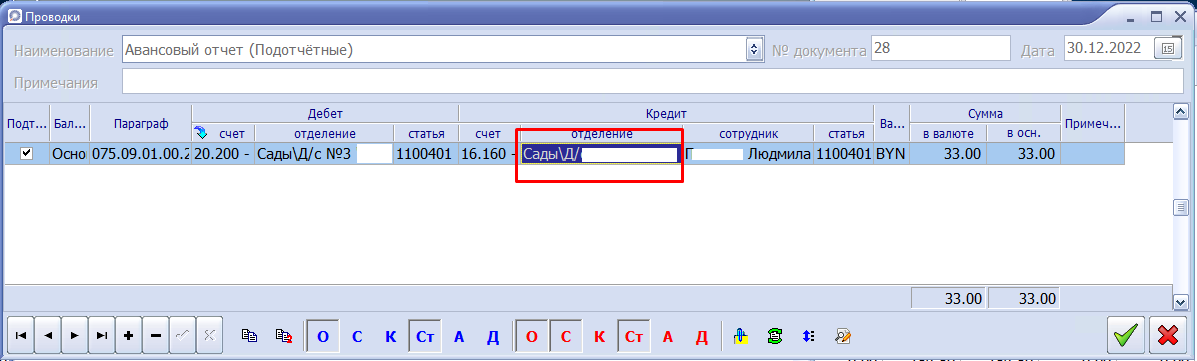Uncheck the Подтв. checkbox in the row
Viewport: 1197px width, 361px height.
27,153
